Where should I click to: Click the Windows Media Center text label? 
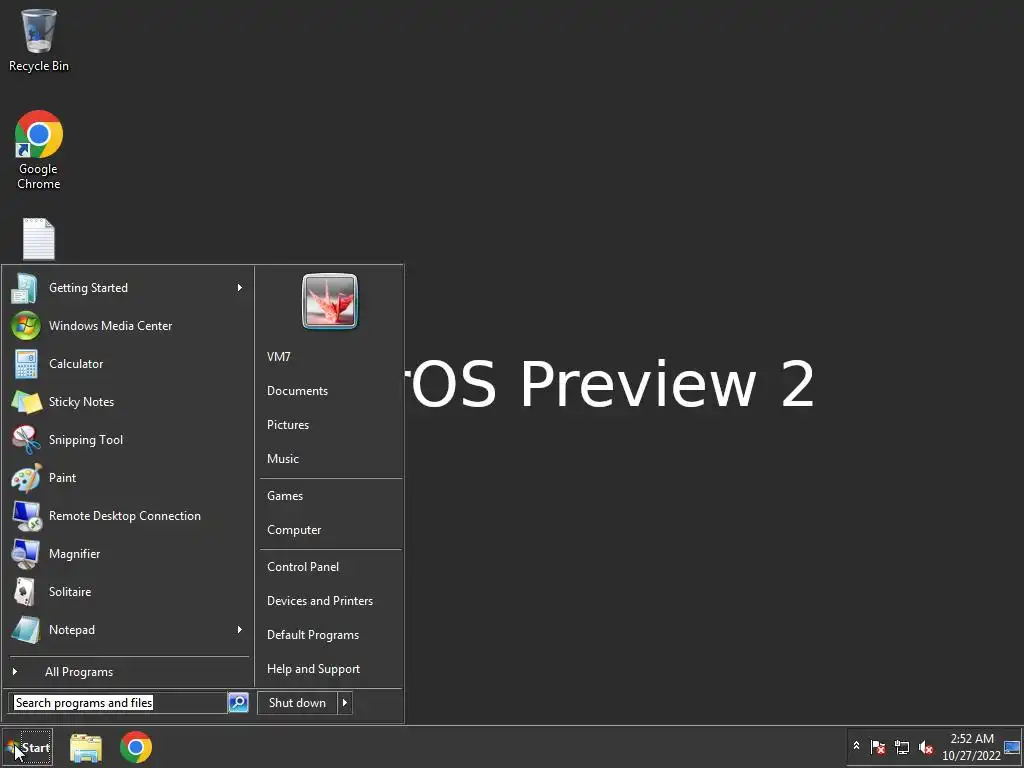pyautogui.click(x=110, y=326)
